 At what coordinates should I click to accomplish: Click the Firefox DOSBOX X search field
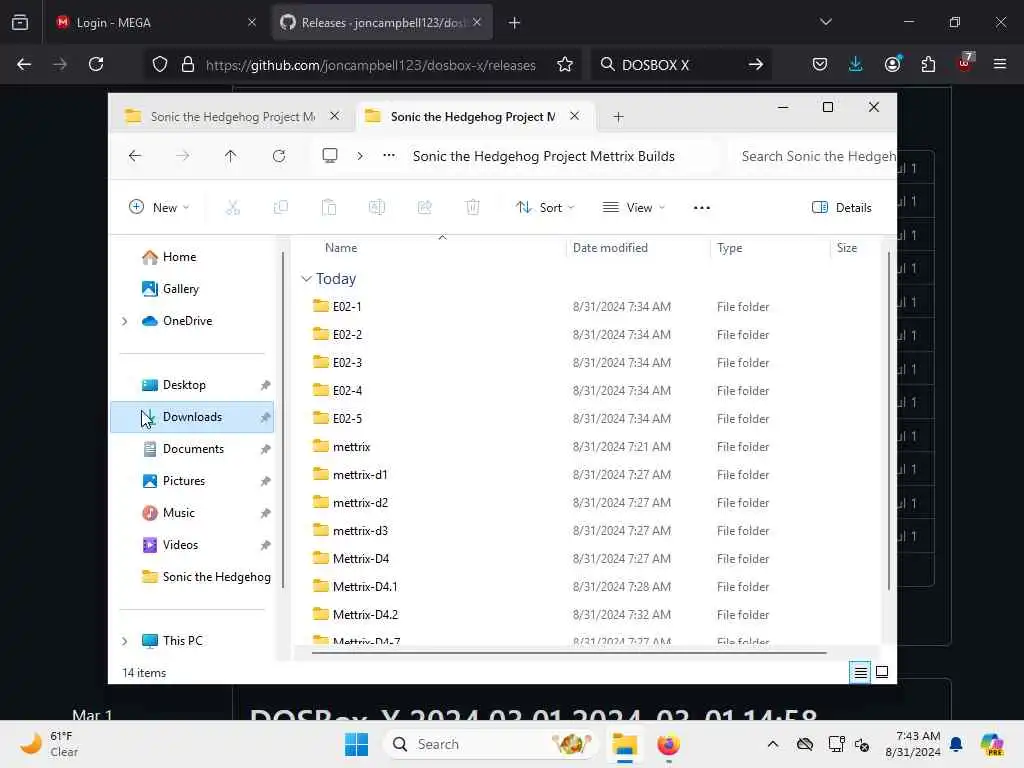coord(681,64)
